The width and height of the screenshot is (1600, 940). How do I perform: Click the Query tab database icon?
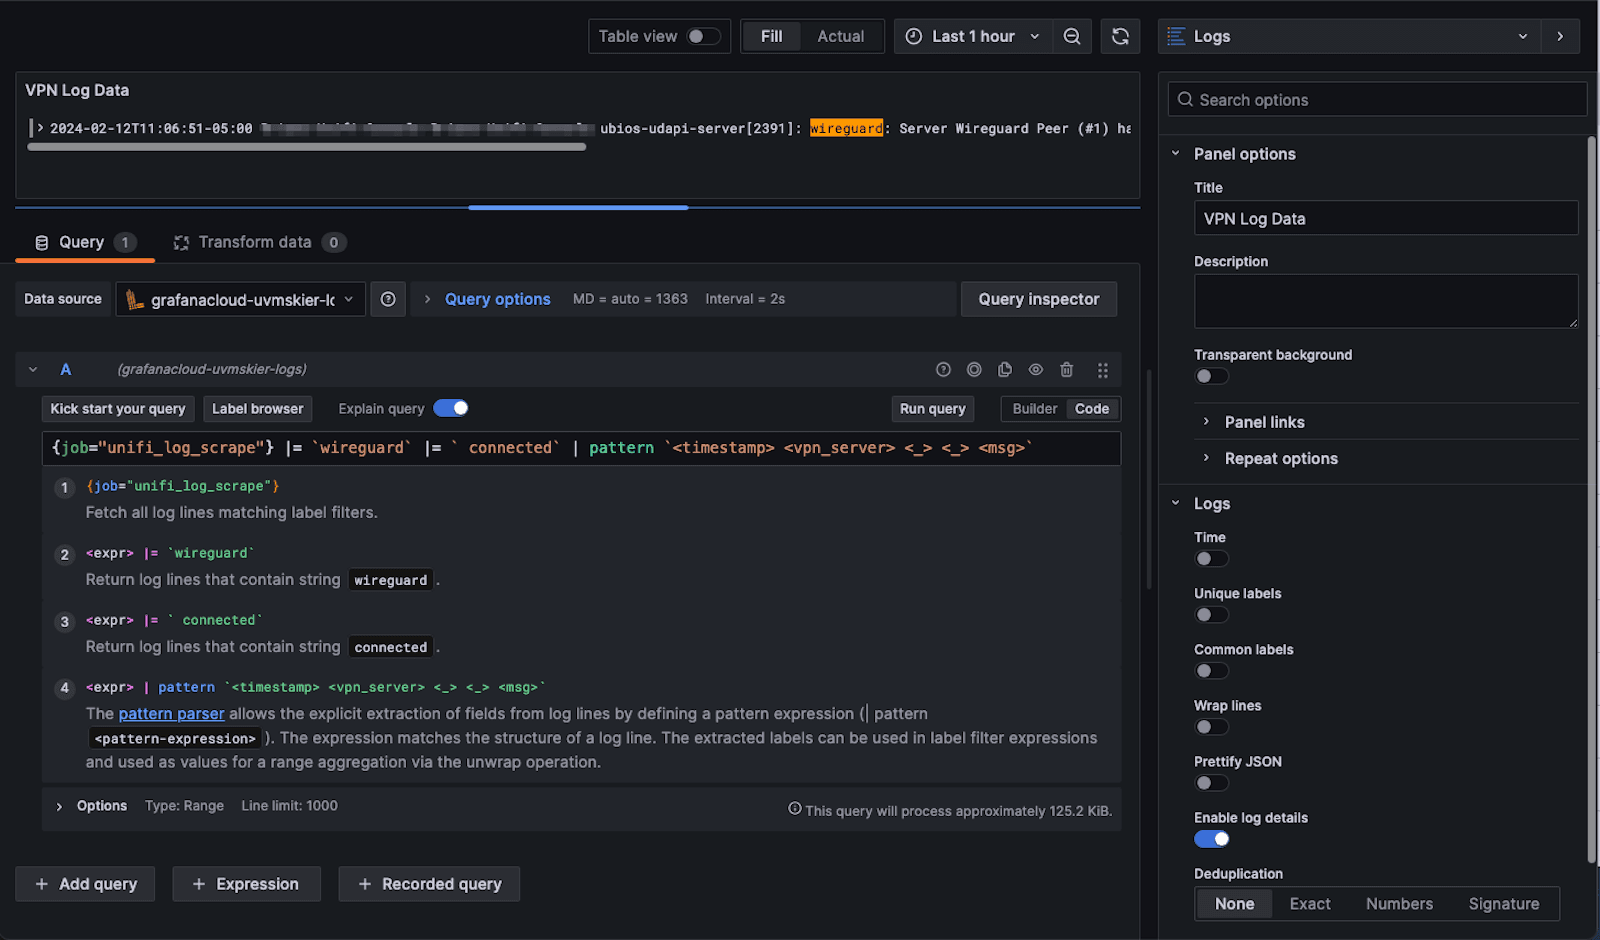pyautogui.click(x=42, y=243)
